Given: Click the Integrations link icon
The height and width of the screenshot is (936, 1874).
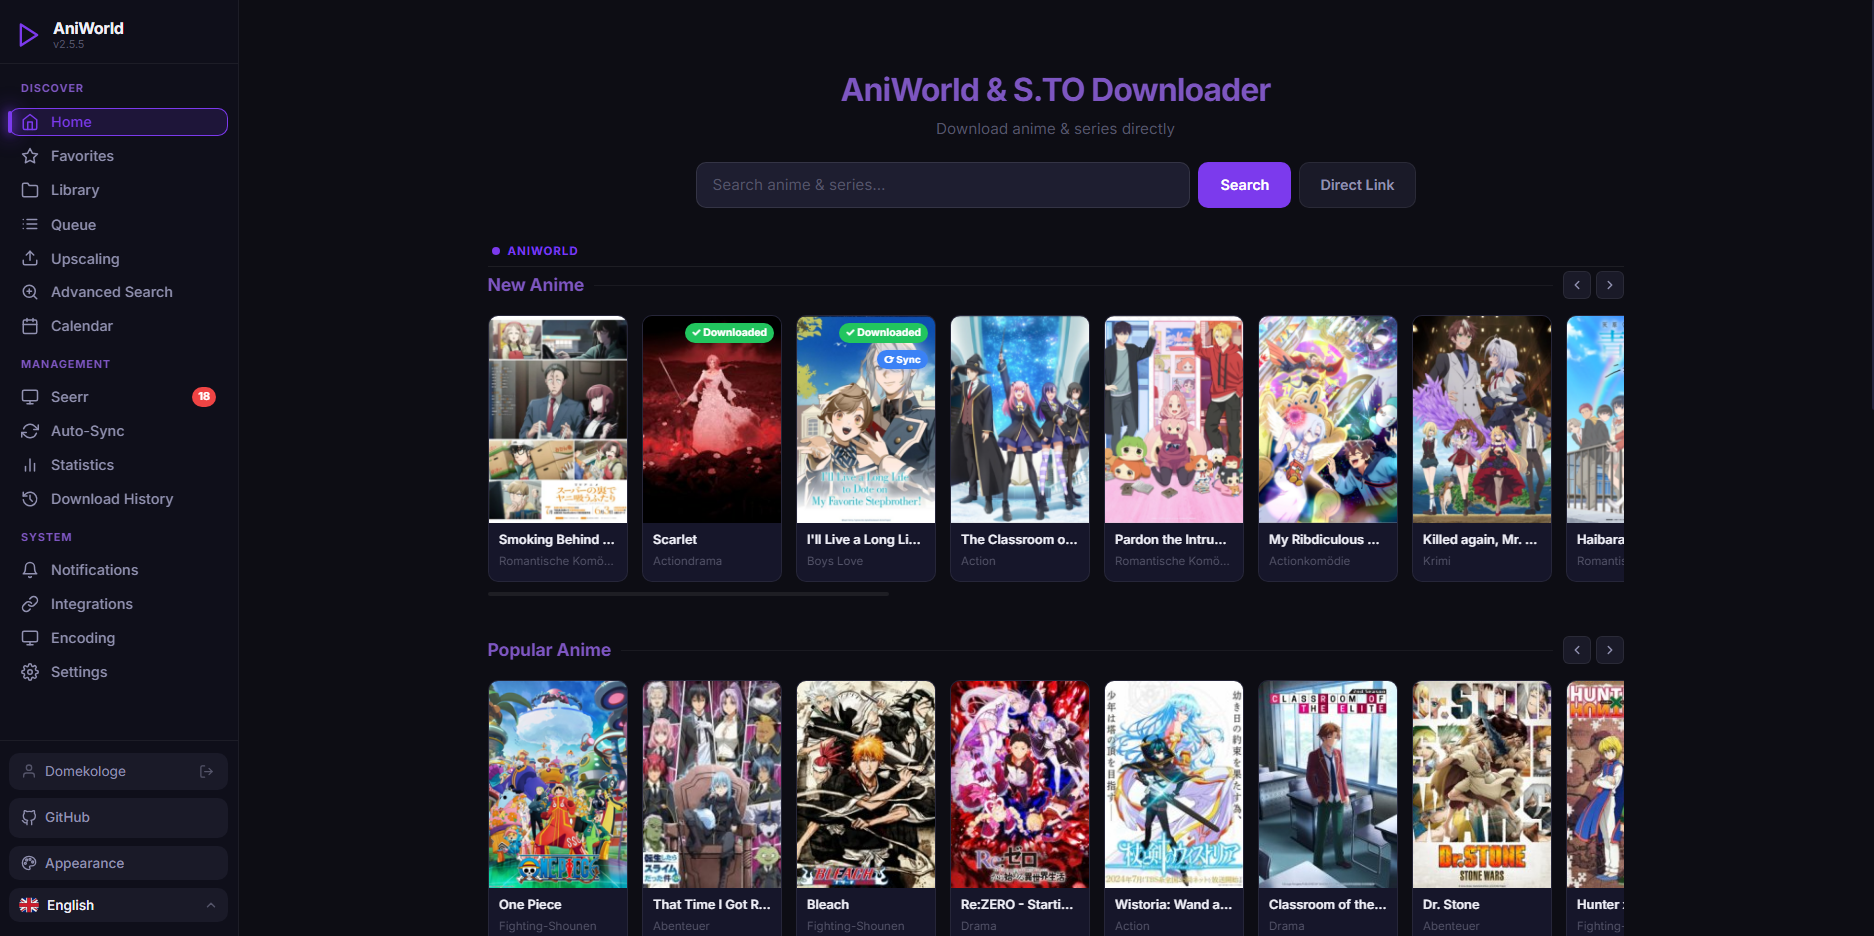Looking at the screenshot, I should coord(30,604).
